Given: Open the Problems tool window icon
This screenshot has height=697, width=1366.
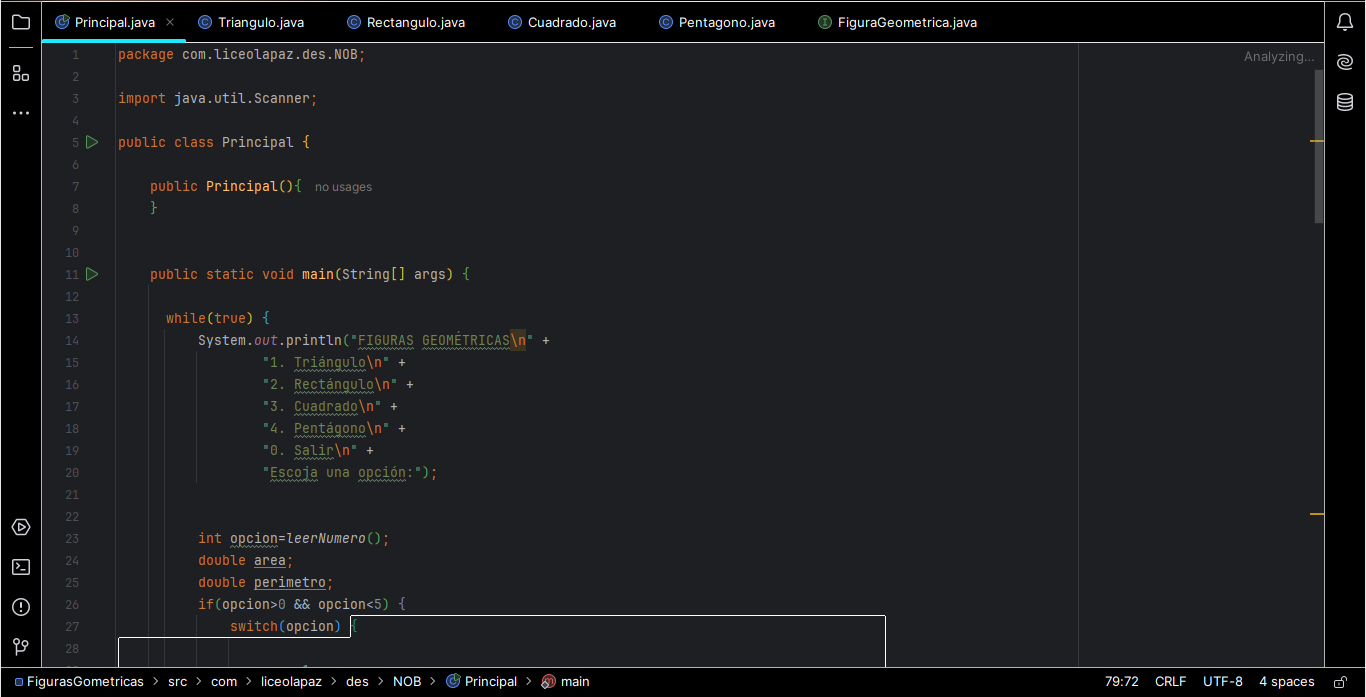Looking at the screenshot, I should tap(21, 607).
